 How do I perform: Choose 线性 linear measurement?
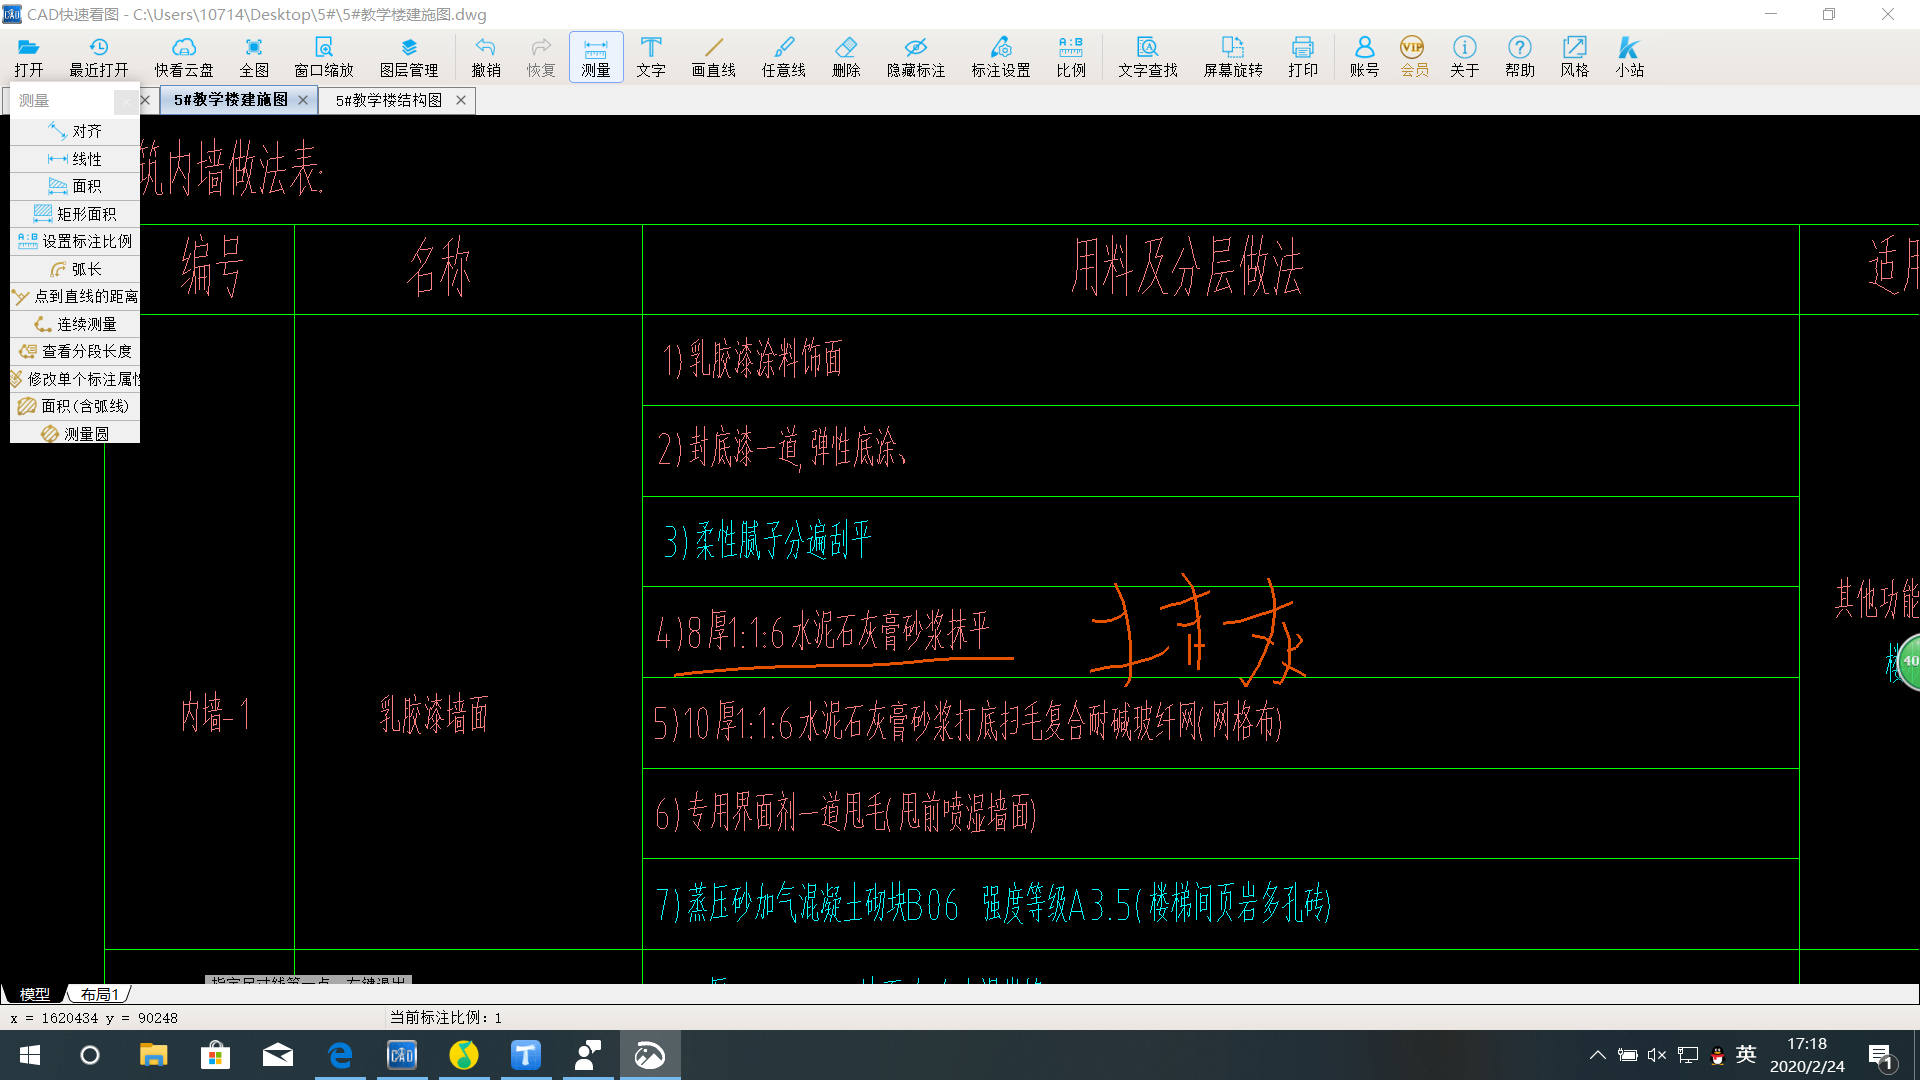tap(75, 159)
